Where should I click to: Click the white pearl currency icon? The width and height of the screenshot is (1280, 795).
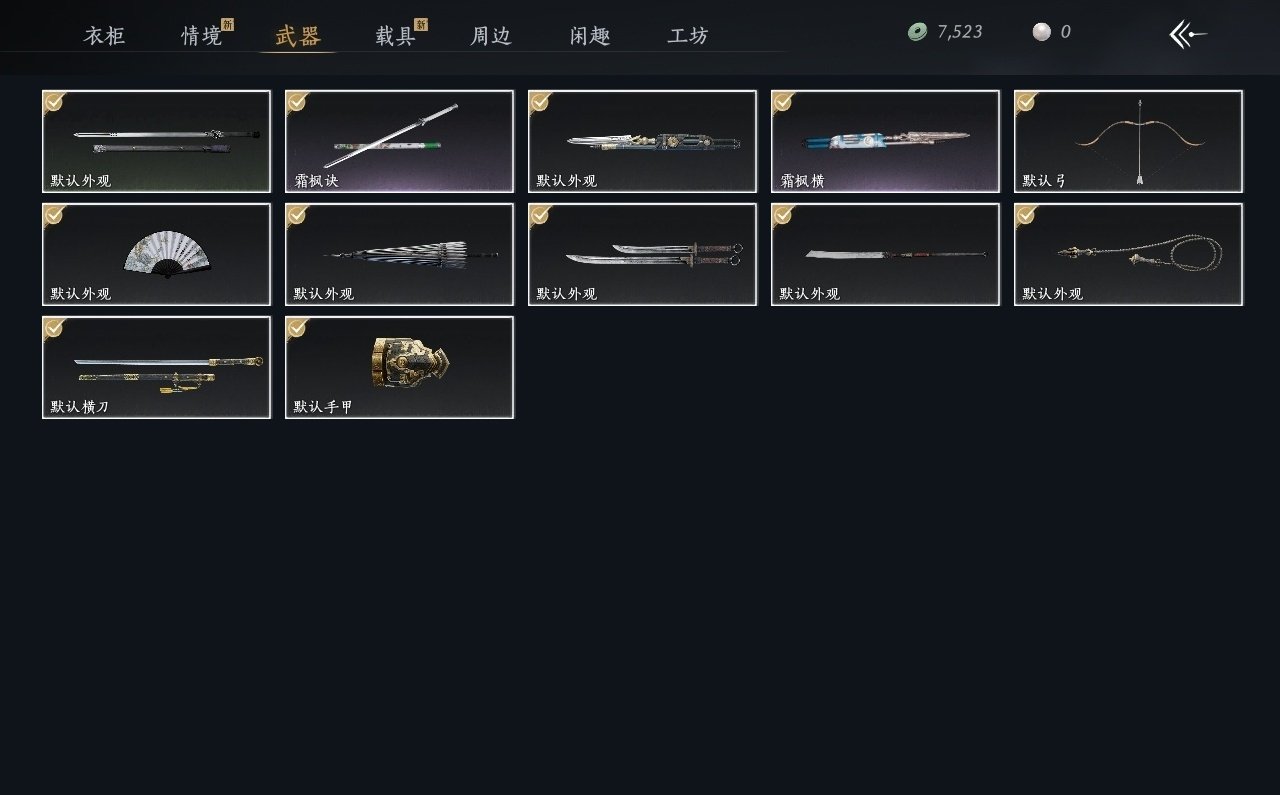(x=1042, y=32)
